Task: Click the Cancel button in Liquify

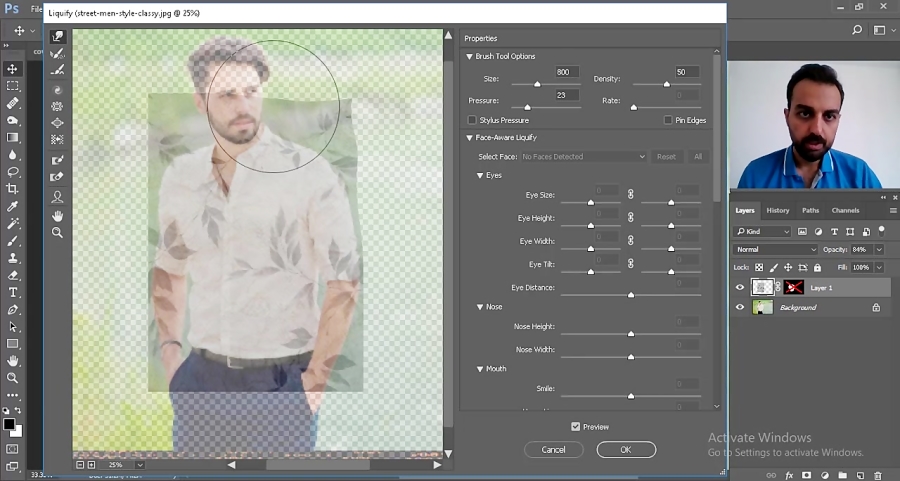Action: 553,450
